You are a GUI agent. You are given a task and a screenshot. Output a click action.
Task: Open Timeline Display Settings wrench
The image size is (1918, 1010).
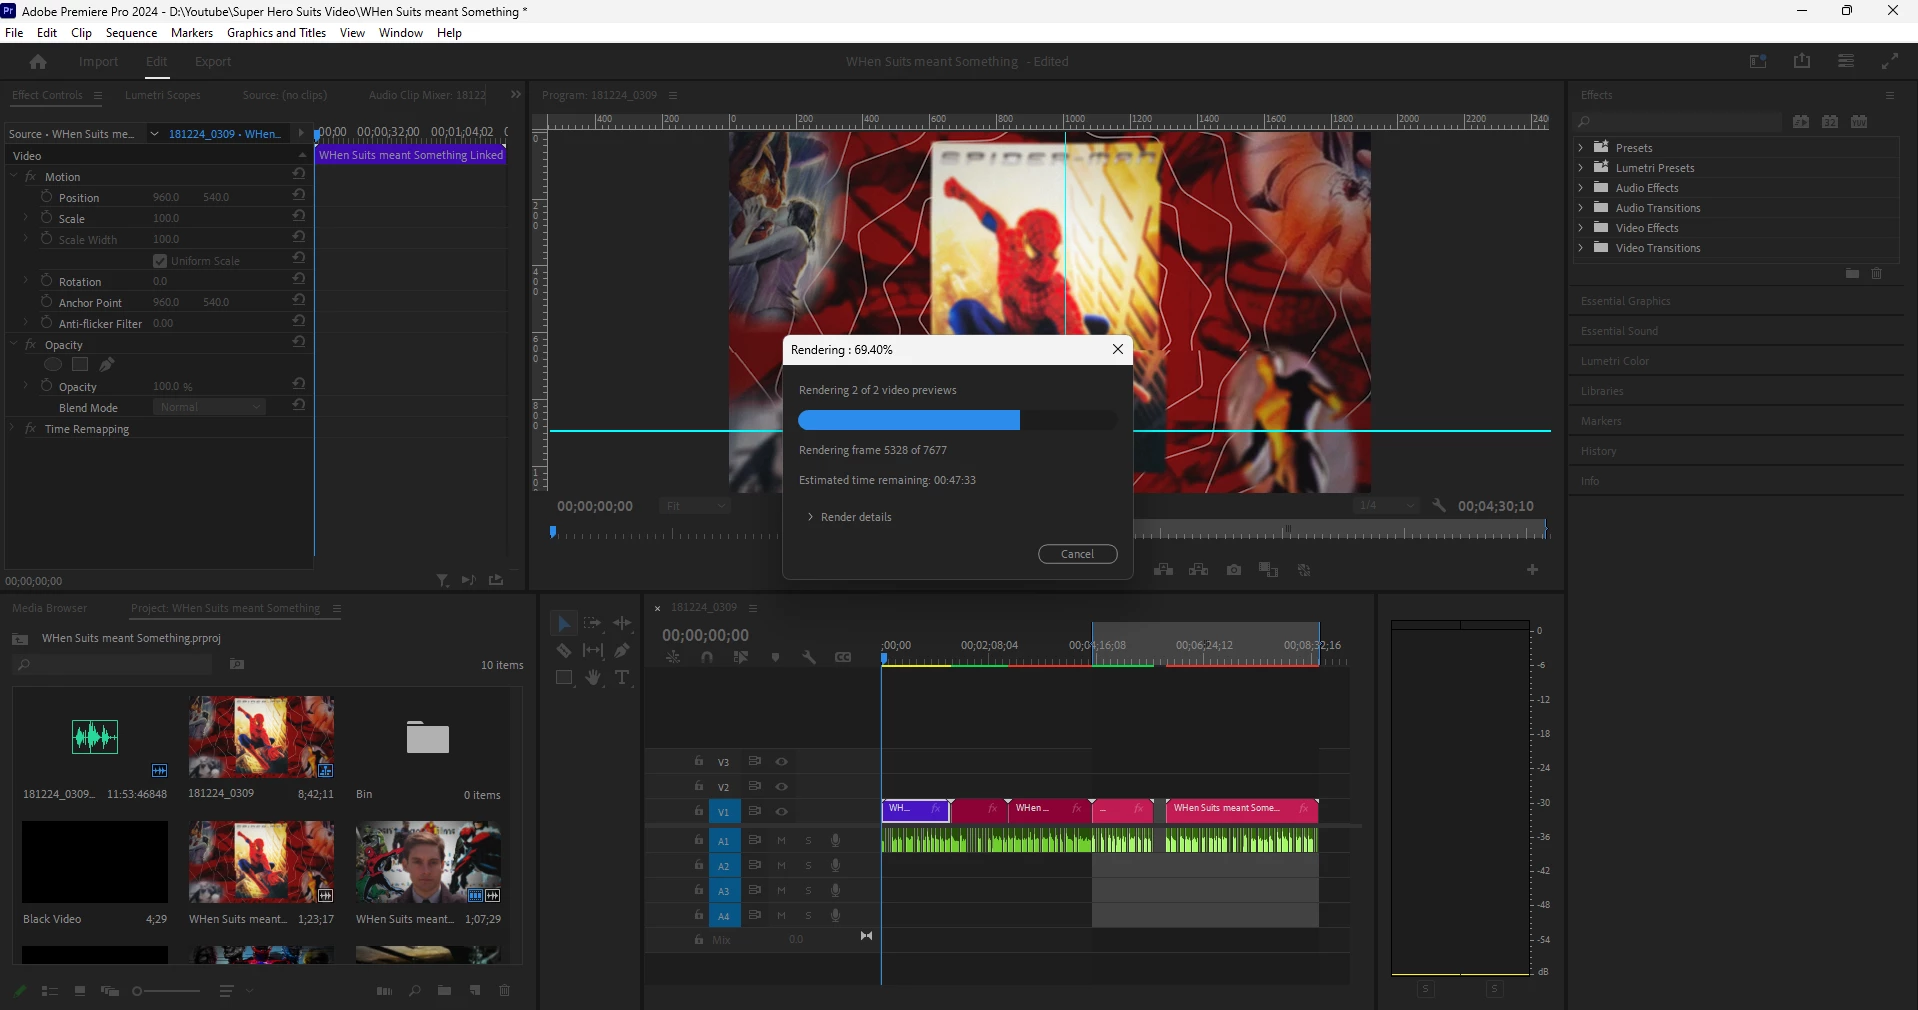809,657
